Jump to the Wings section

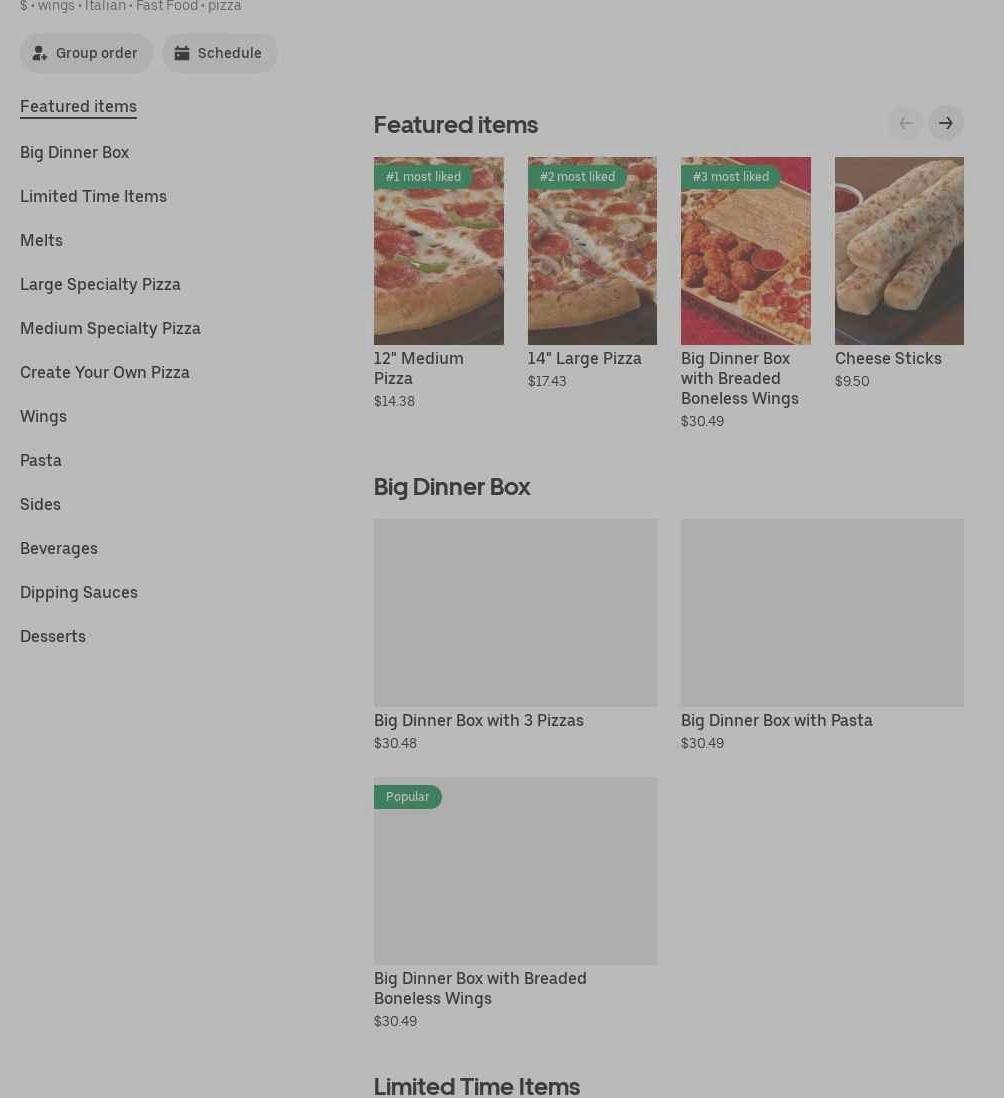pyautogui.click(x=43, y=416)
